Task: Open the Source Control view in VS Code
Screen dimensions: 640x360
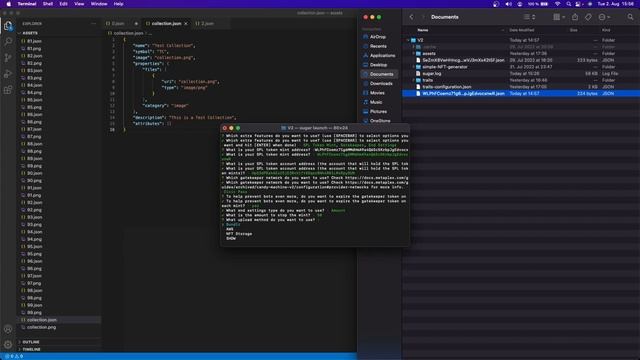Action: click(8, 58)
